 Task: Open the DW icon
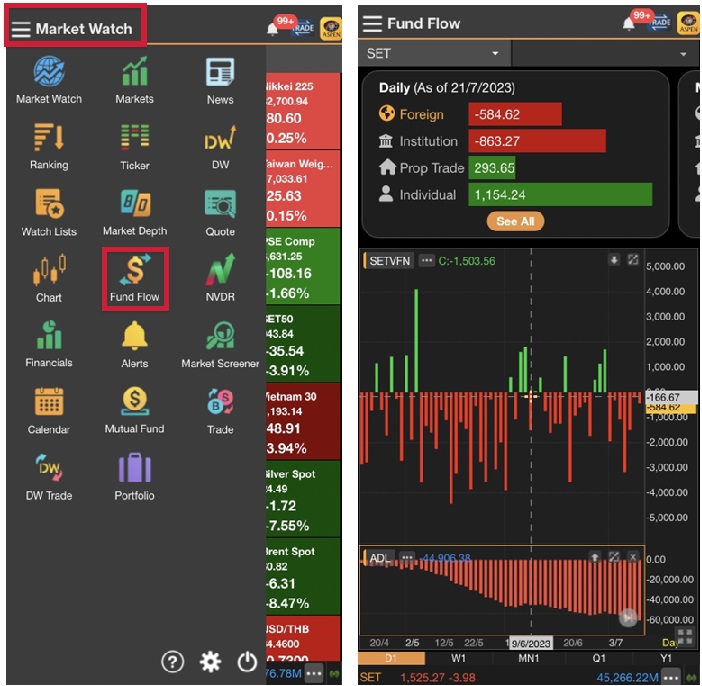[x=220, y=137]
